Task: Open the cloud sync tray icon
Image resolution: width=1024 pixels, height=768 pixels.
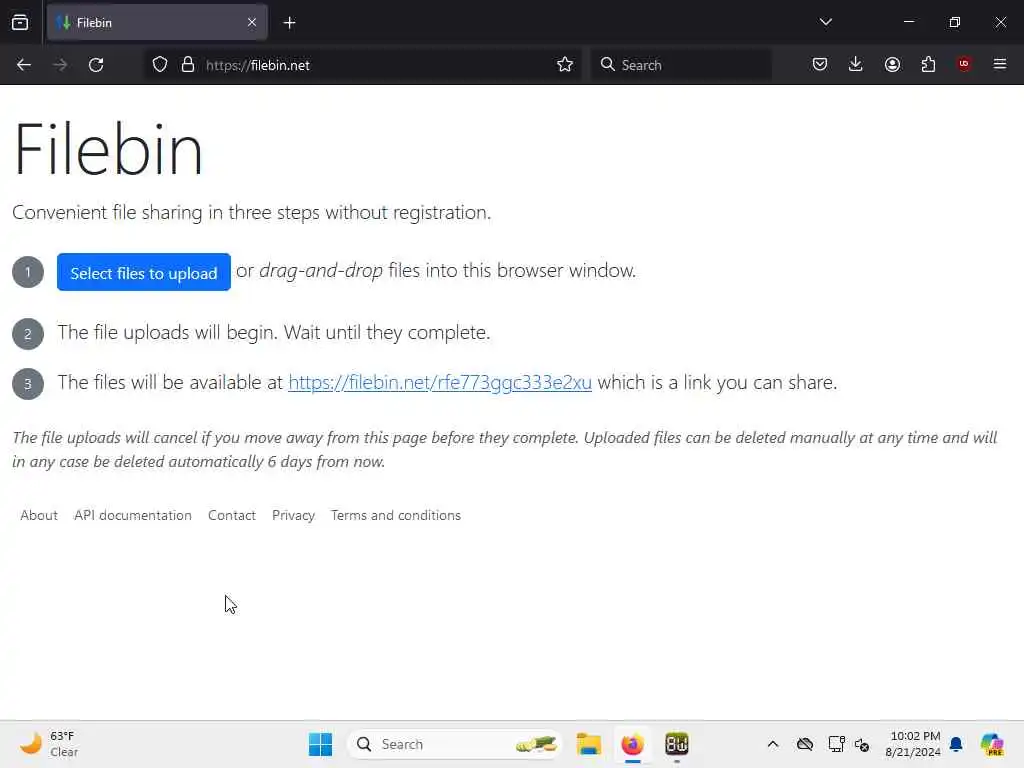Action: point(805,744)
